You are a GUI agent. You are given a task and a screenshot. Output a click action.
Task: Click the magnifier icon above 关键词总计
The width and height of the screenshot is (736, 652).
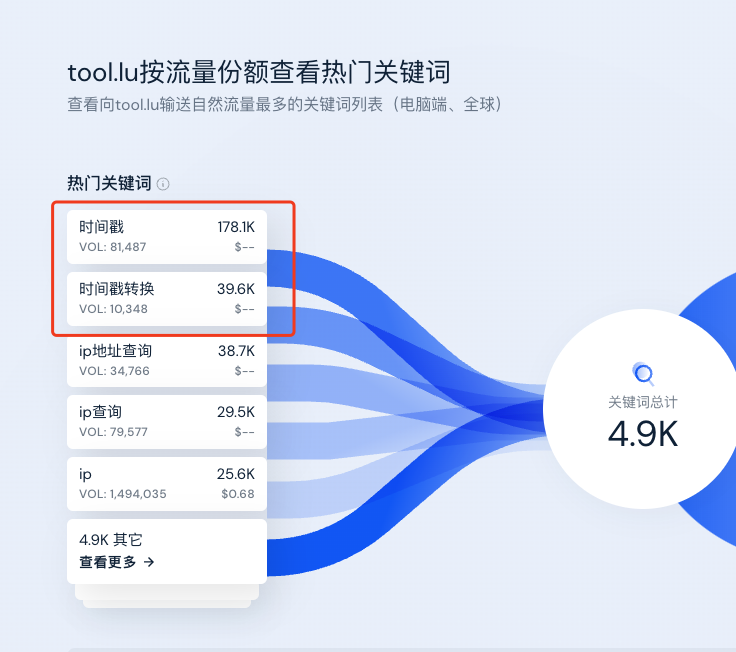644,375
